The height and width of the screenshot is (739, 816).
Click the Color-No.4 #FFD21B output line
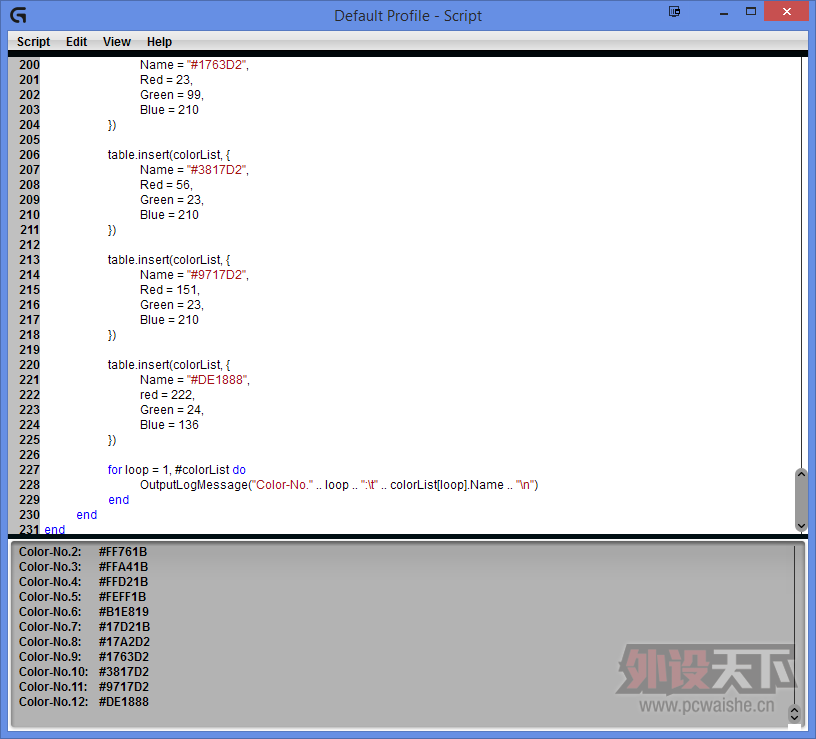(x=83, y=582)
